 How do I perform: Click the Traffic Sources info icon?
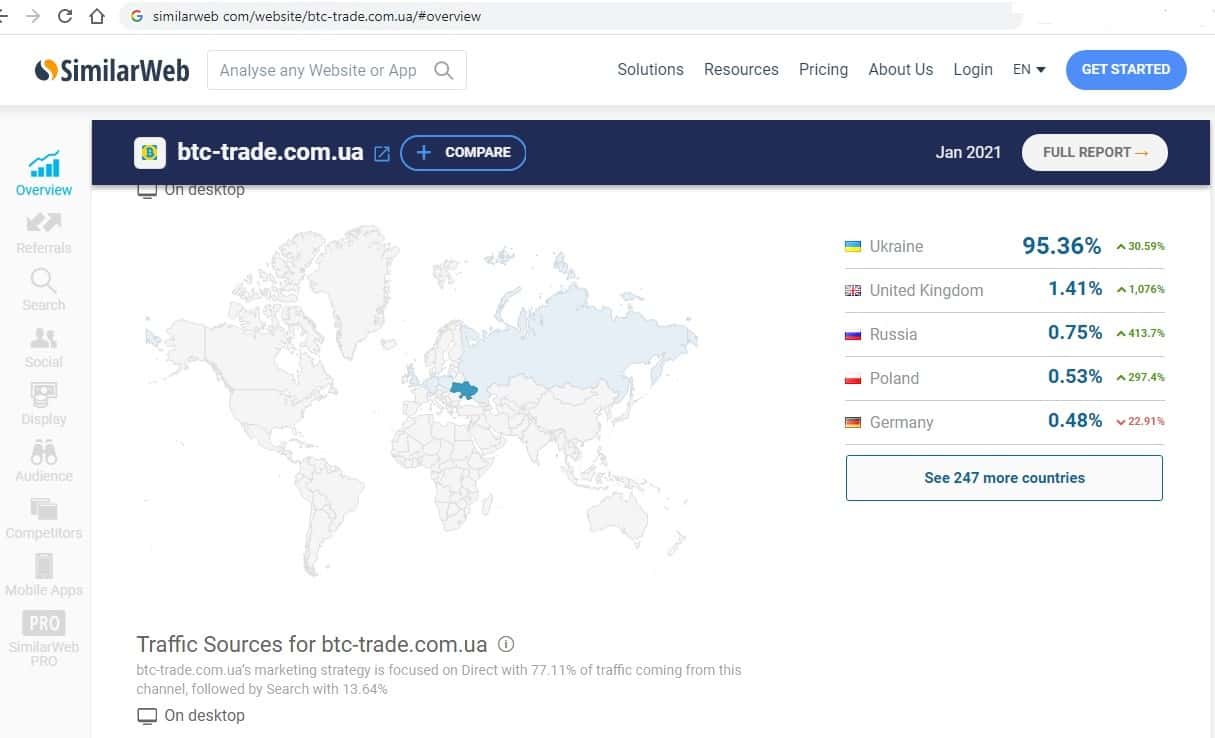(506, 644)
